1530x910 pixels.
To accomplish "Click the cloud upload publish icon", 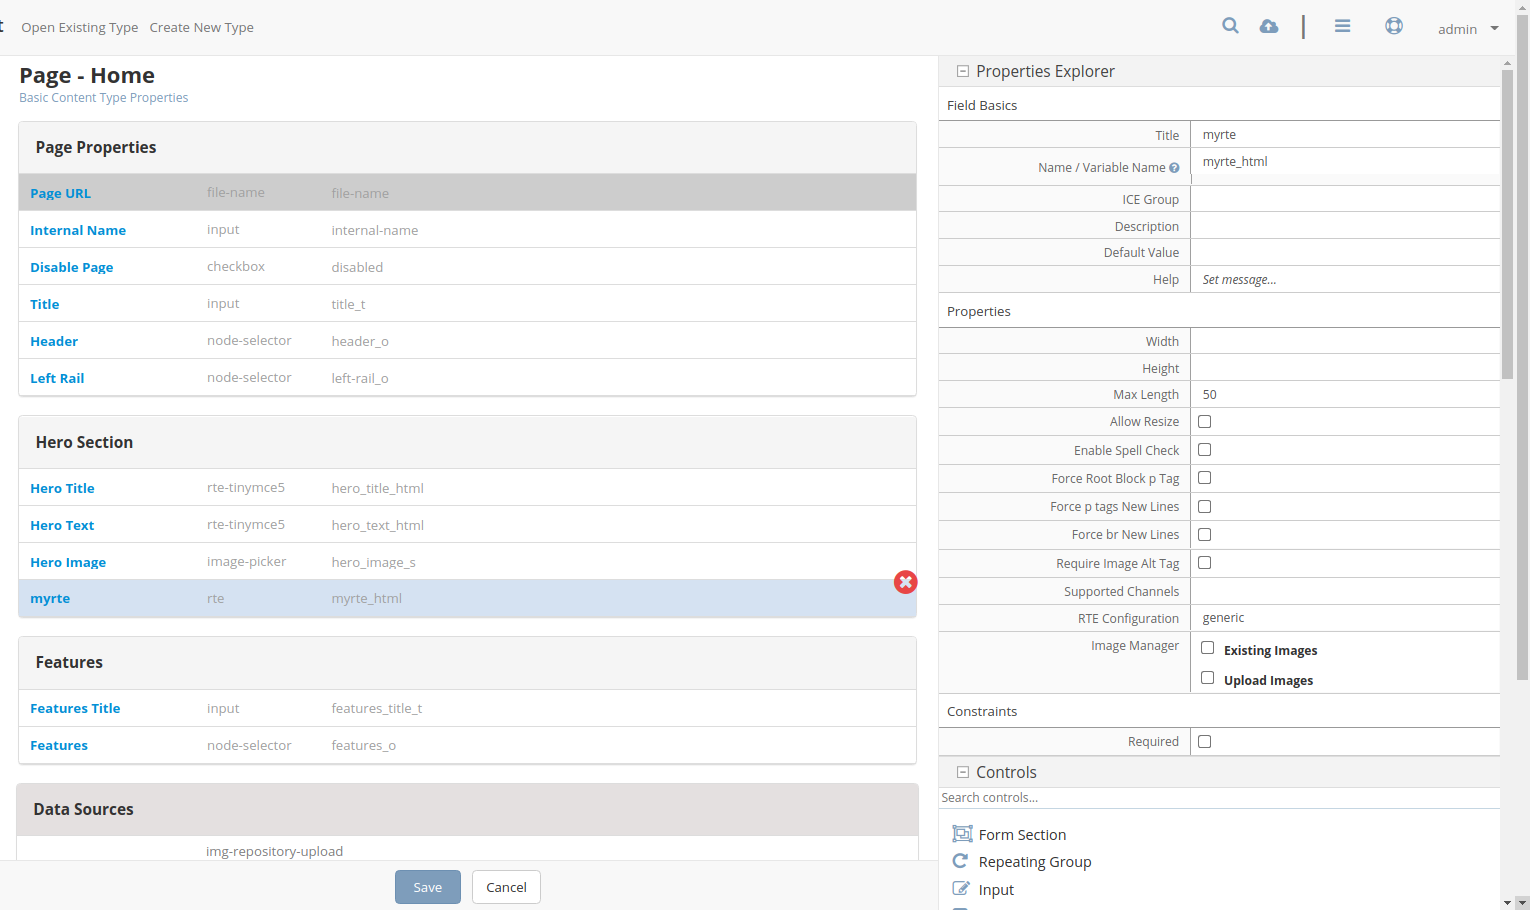I will 1269,26.
